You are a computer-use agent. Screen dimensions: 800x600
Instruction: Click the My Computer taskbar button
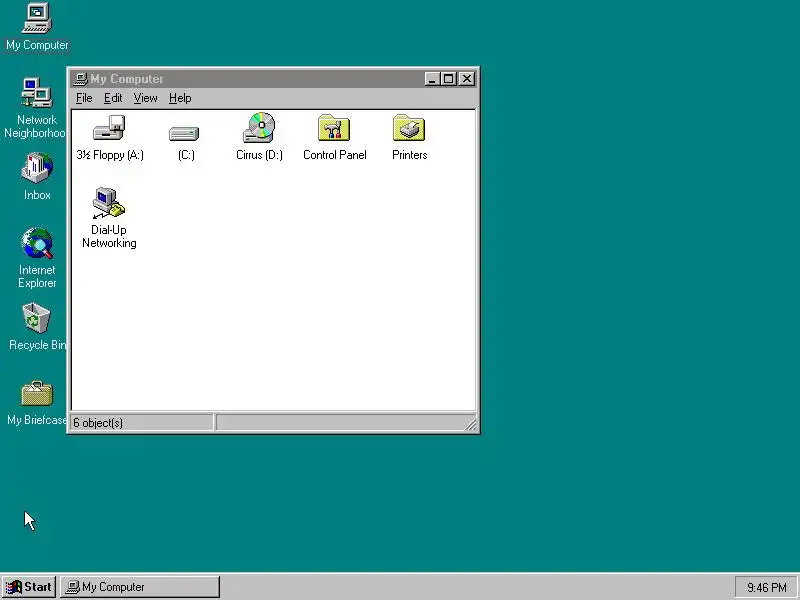click(x=140, y=587)
